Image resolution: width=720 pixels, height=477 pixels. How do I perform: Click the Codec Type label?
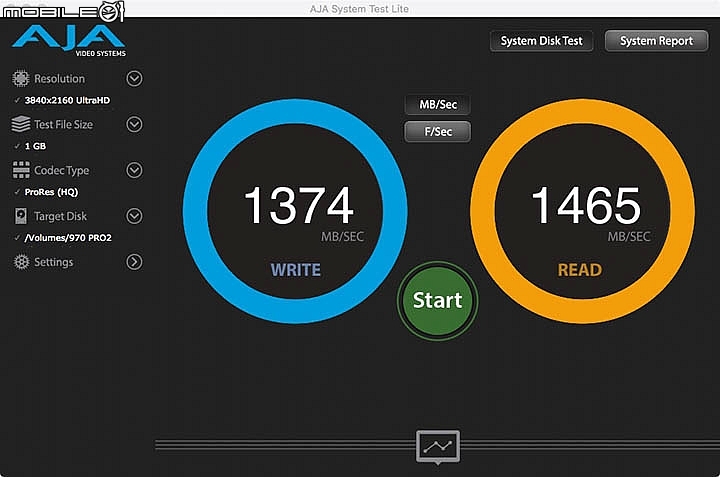pos(62,170)
